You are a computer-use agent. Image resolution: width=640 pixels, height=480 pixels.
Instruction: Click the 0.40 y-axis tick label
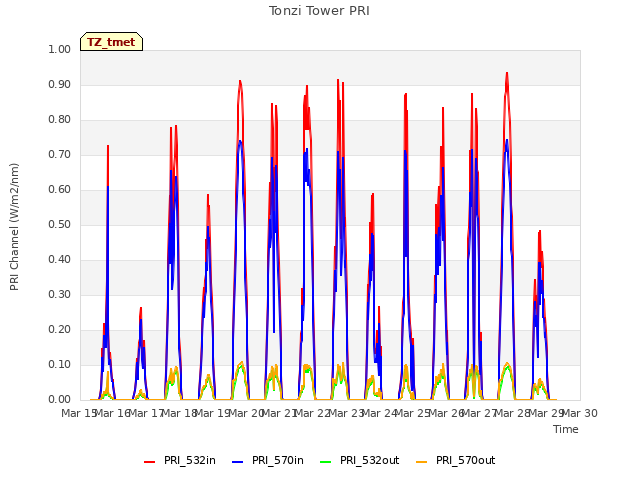60,260
